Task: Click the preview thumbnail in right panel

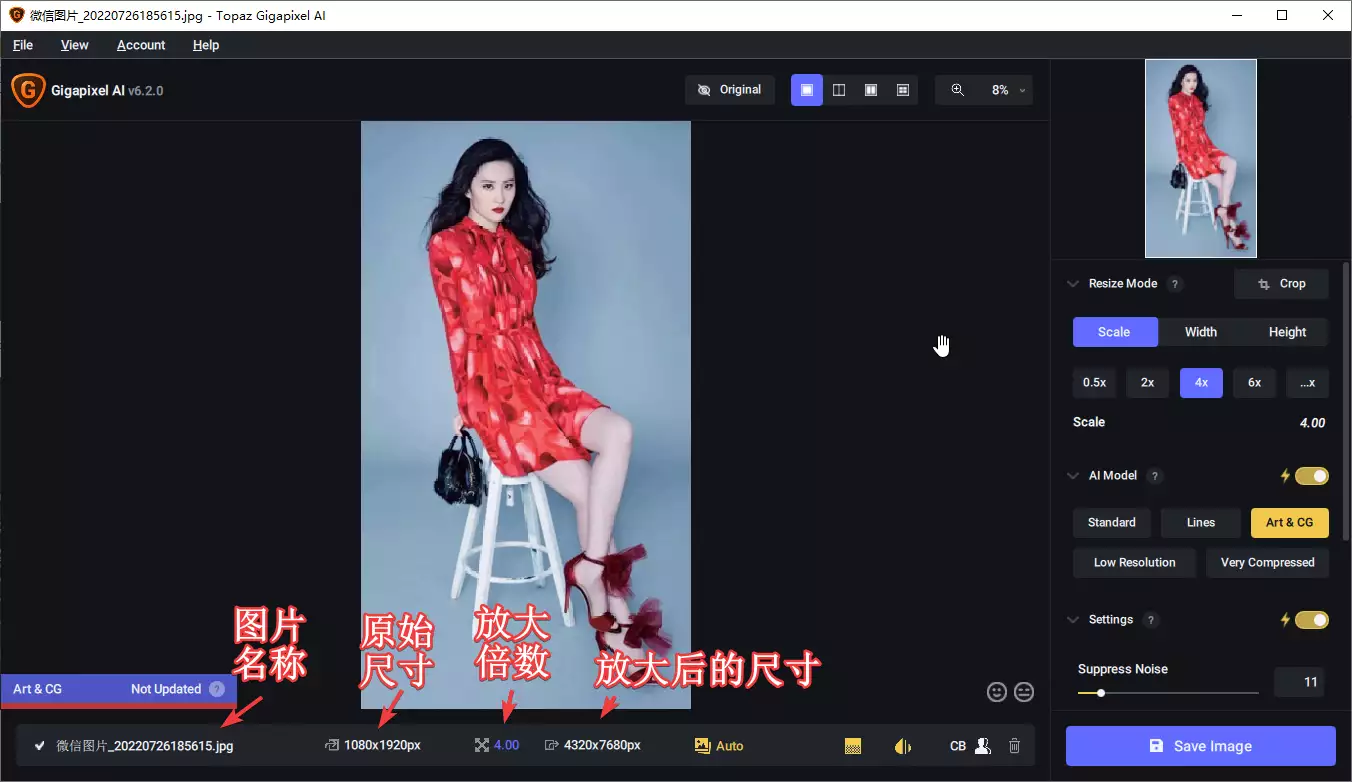Action: (x=1201, y=158)
